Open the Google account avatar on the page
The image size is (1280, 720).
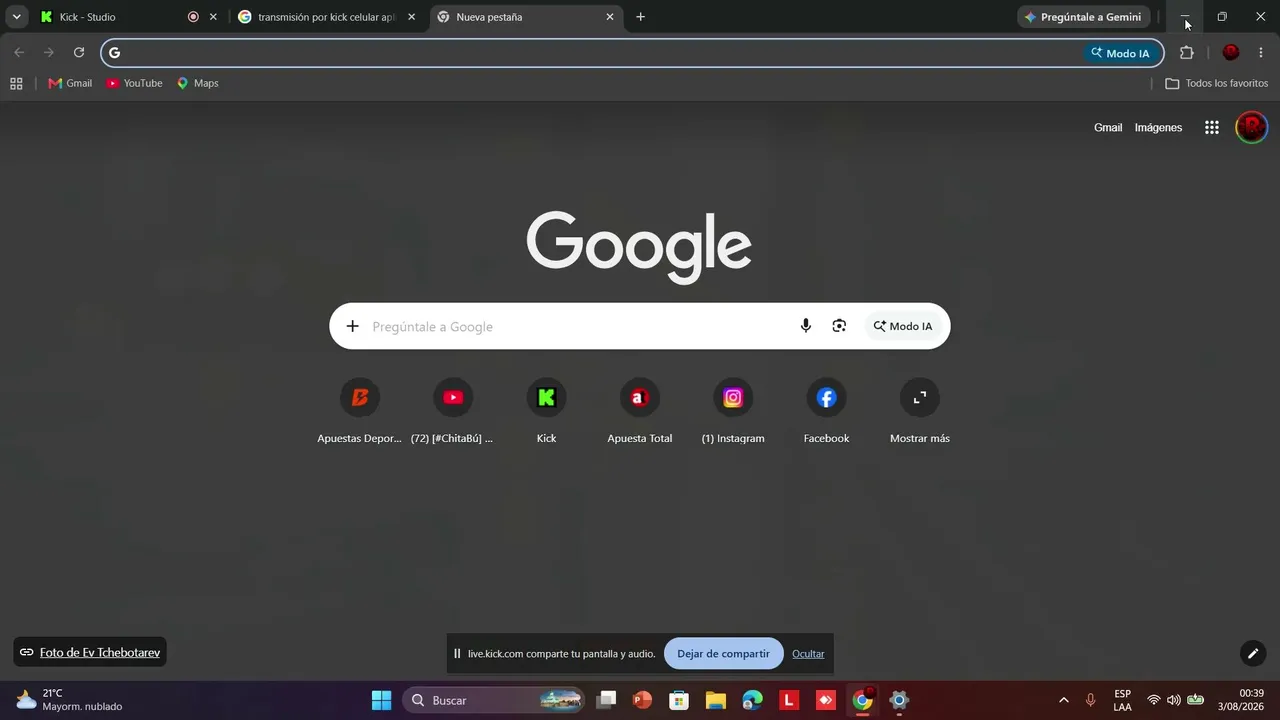pos(1252,128)
